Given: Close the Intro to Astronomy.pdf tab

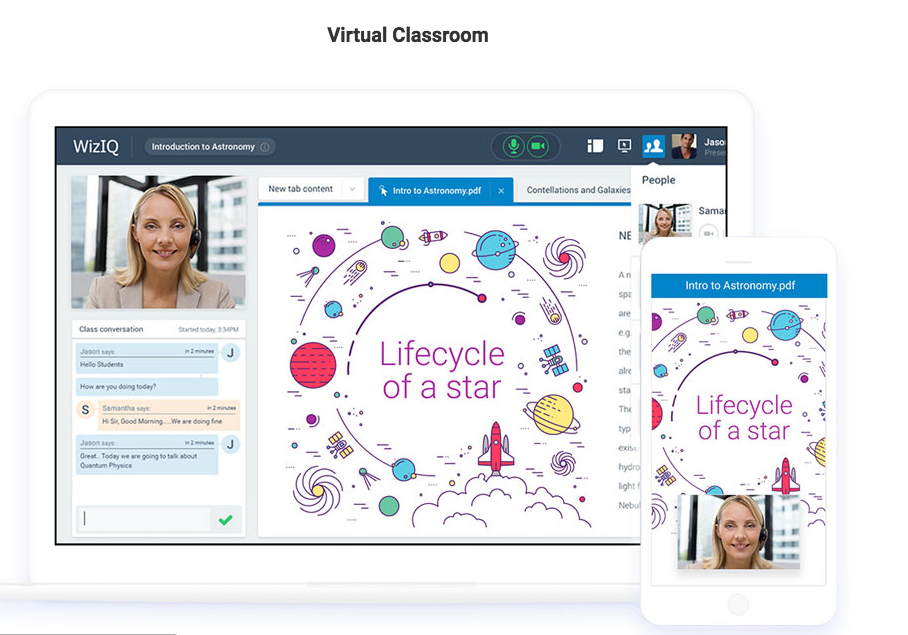Looking at the screenshot, I should point(501,190).
